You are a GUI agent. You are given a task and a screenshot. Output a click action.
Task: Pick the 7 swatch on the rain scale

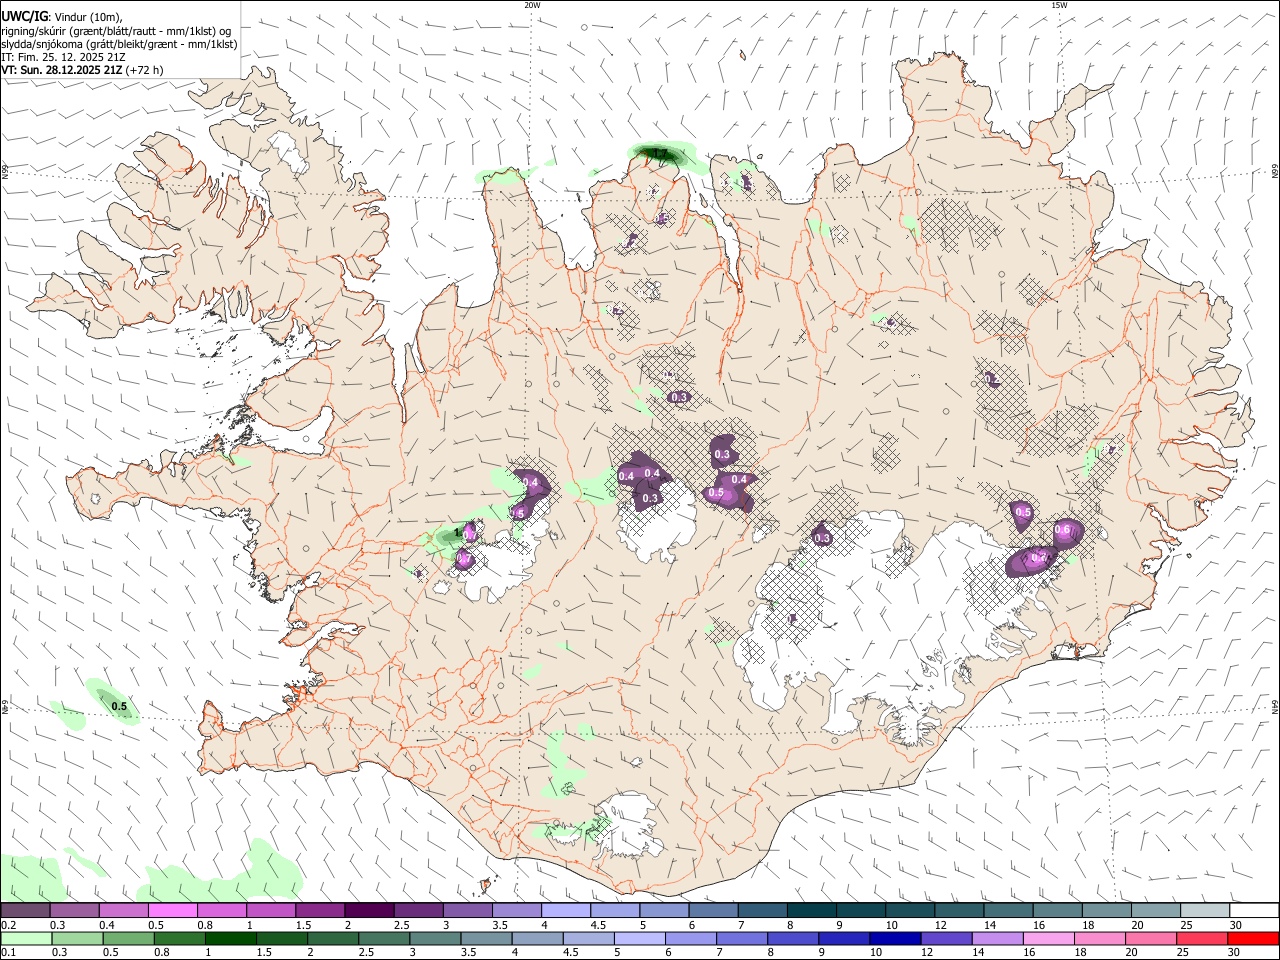742,938
